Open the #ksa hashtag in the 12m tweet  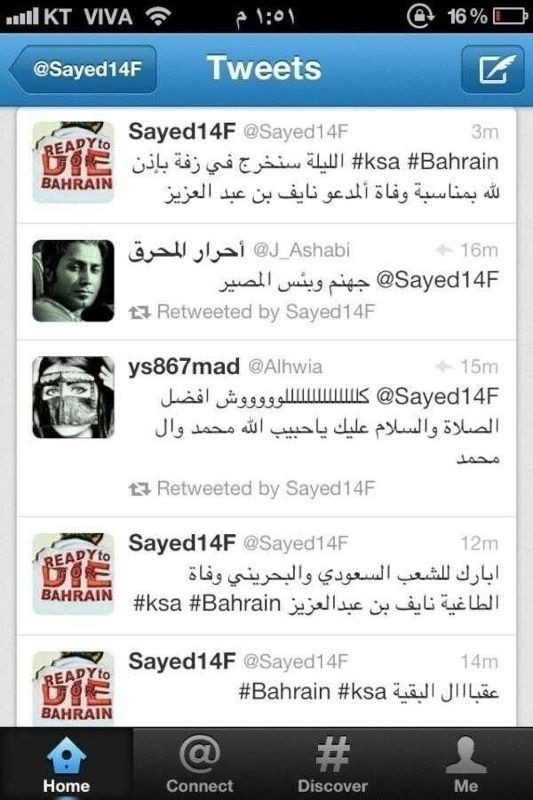[x=158, y=604]
